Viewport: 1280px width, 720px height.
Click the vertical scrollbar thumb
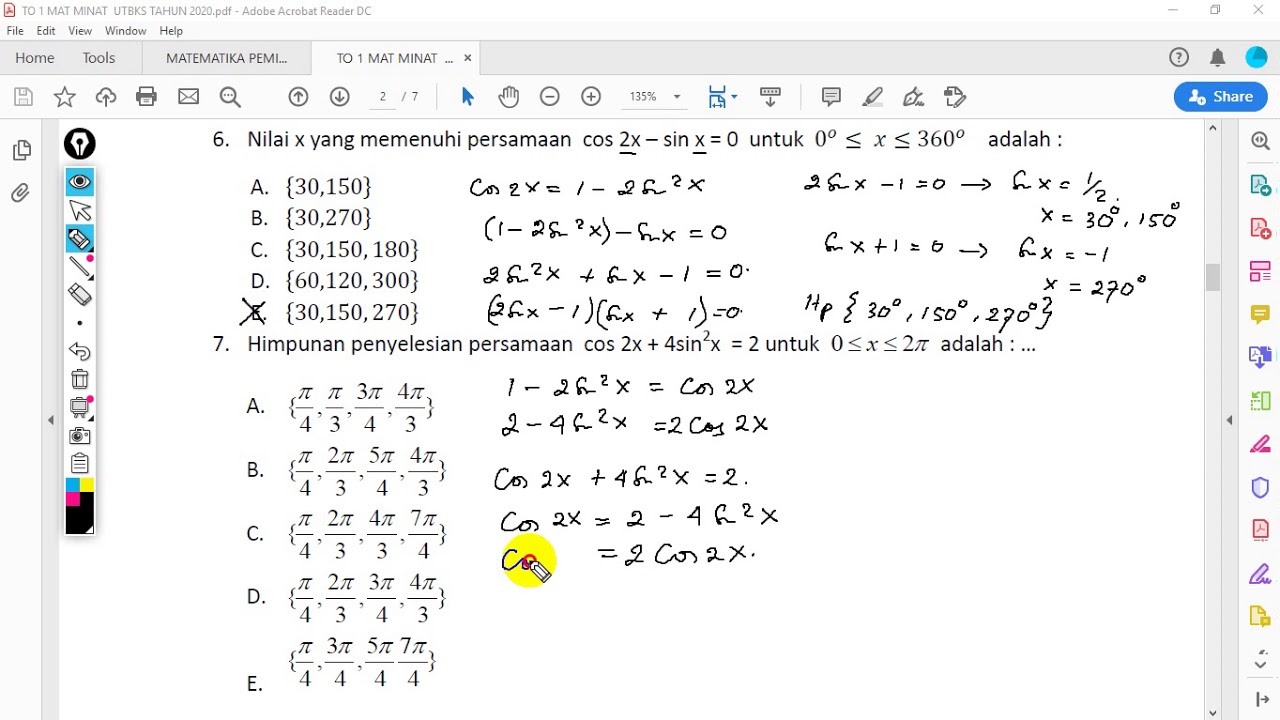coord(1213,277)
